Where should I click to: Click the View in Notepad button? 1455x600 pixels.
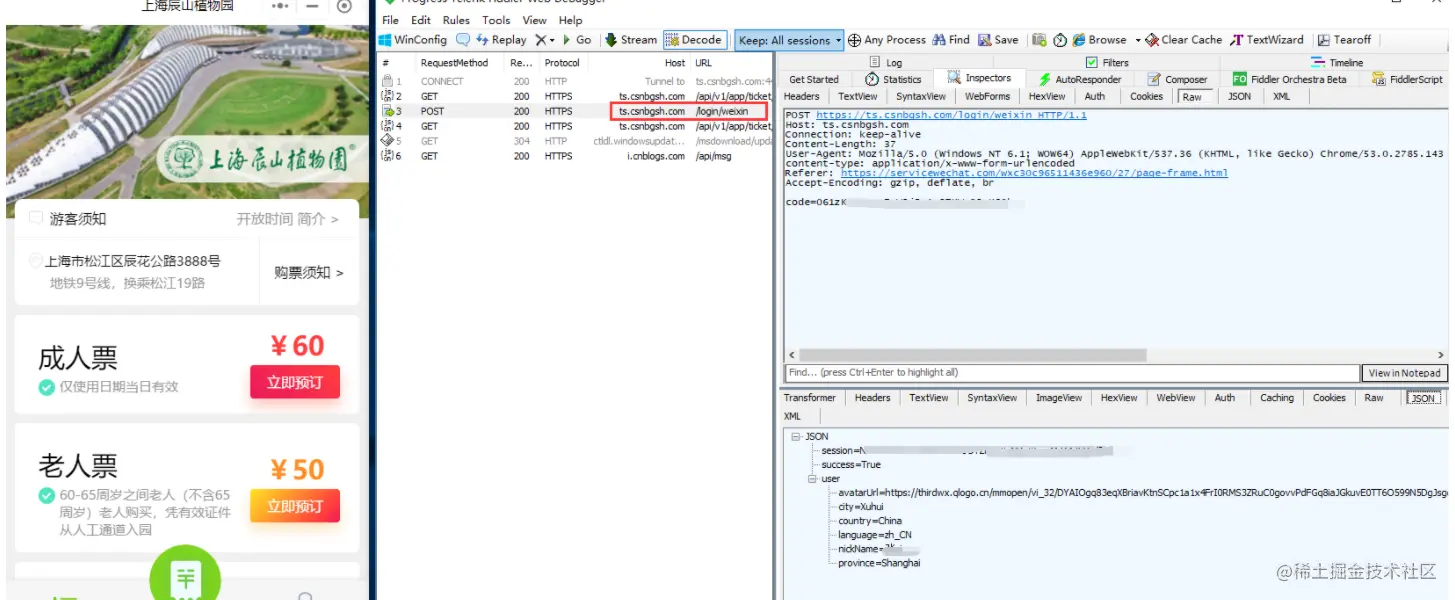(1404, 373)
